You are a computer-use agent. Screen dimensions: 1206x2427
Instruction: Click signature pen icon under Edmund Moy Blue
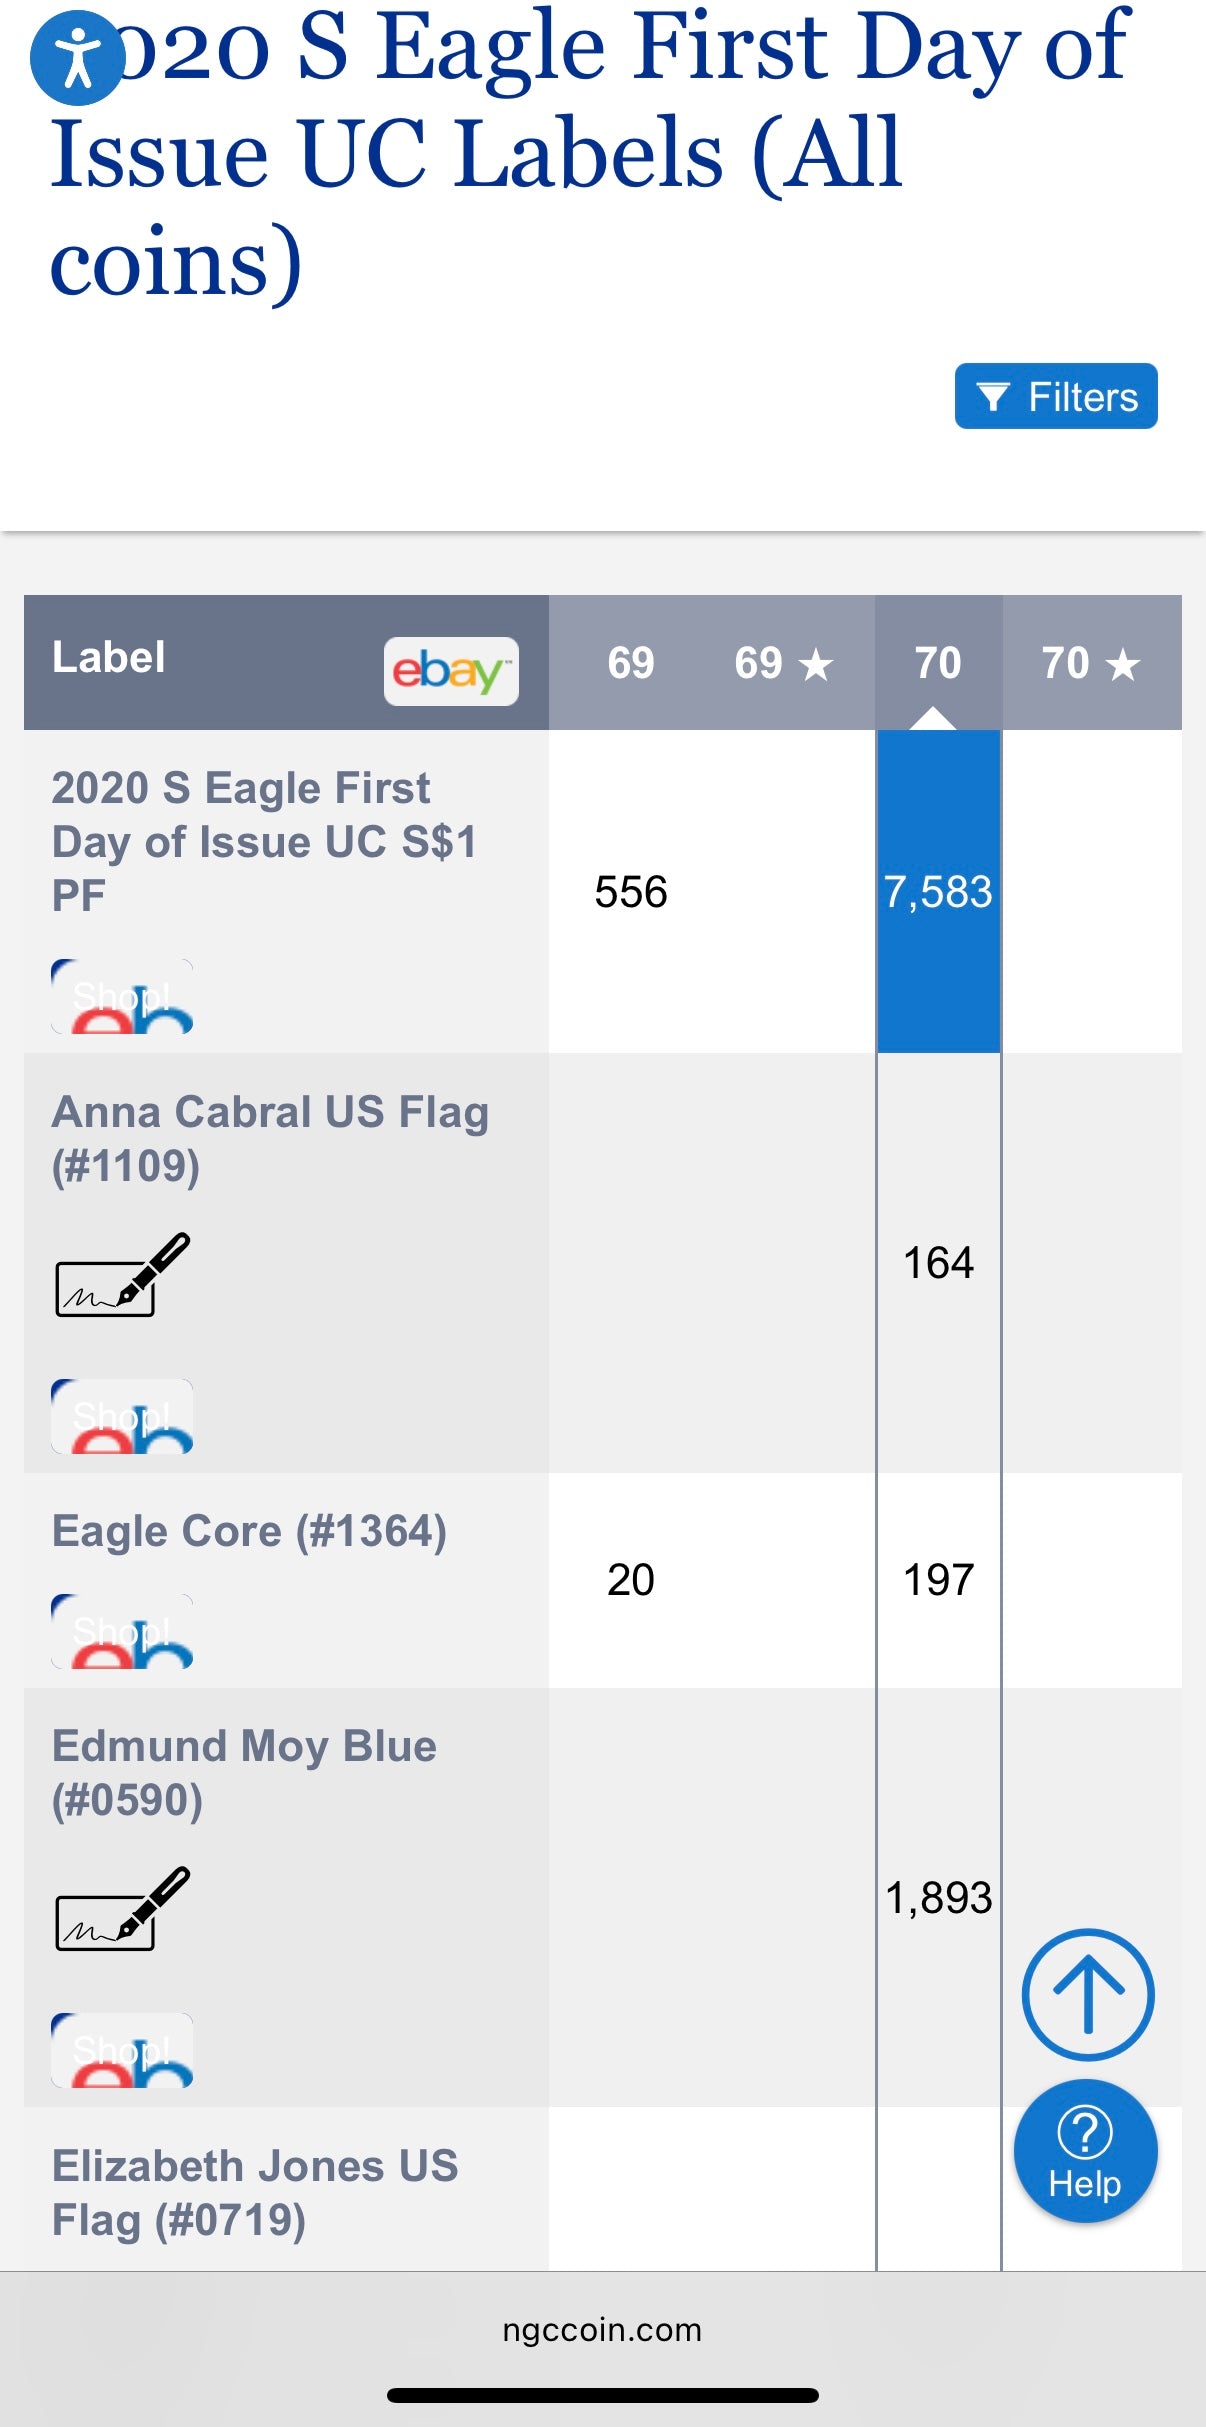pyautogui.click(x=122, y=1908)
